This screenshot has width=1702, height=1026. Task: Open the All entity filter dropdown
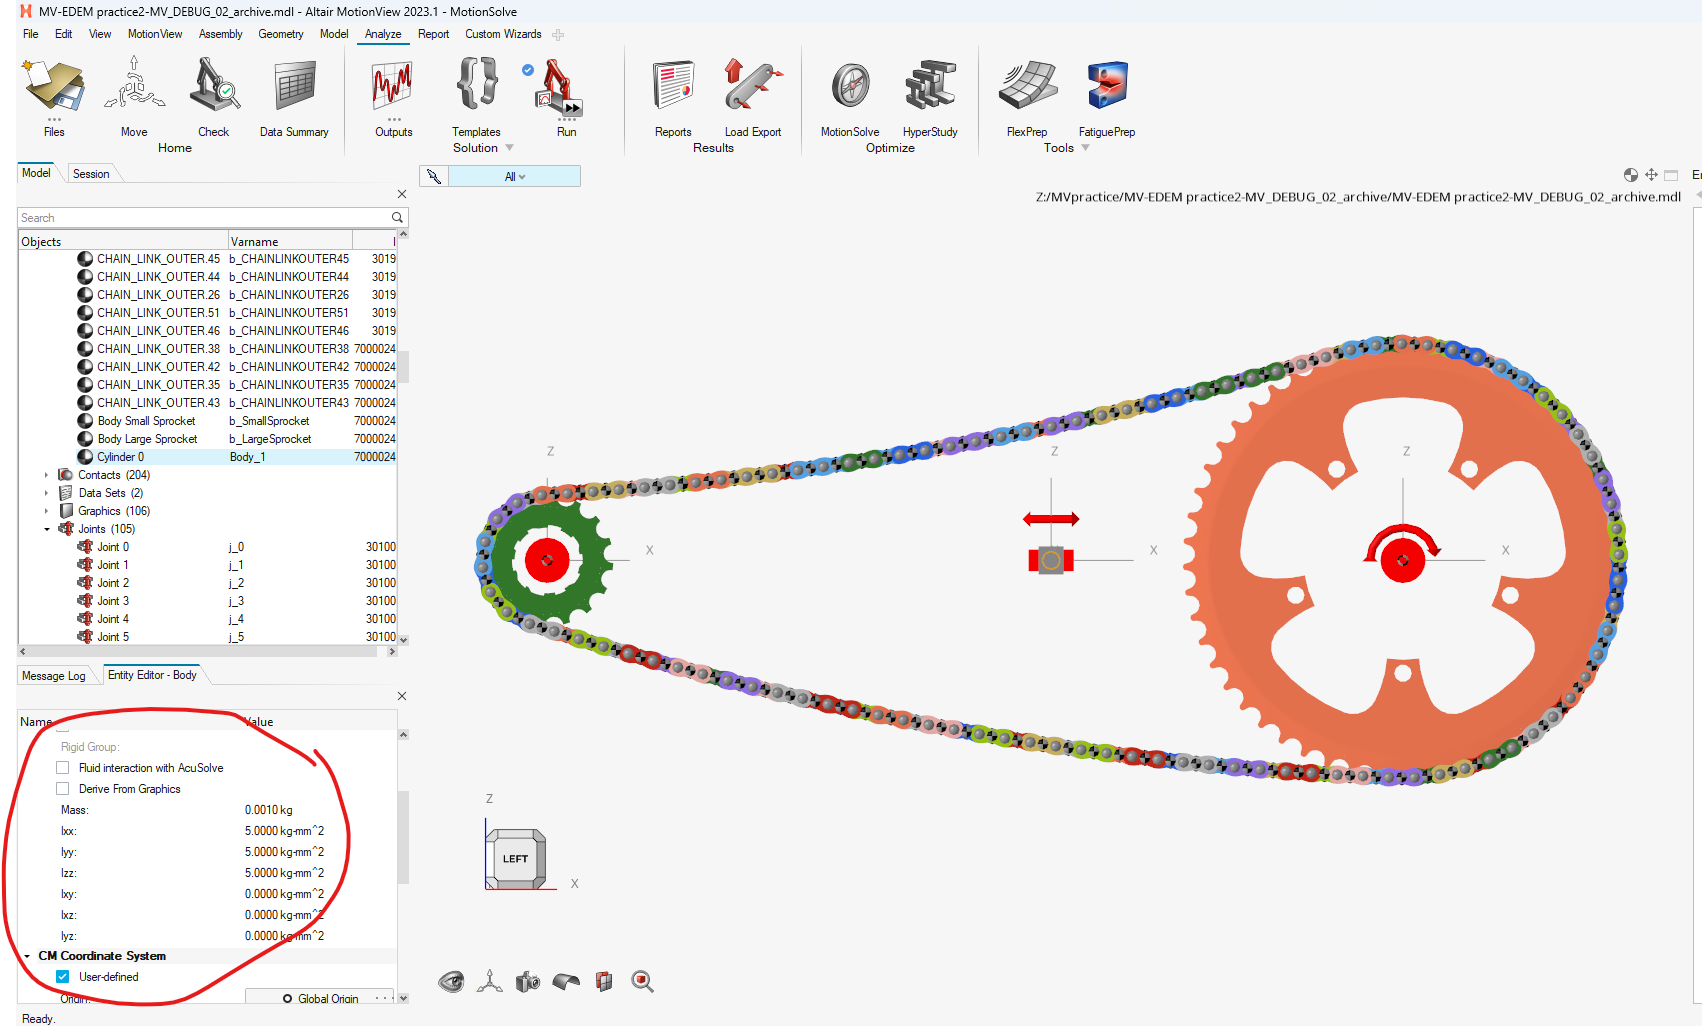click(x=515, y=176)
